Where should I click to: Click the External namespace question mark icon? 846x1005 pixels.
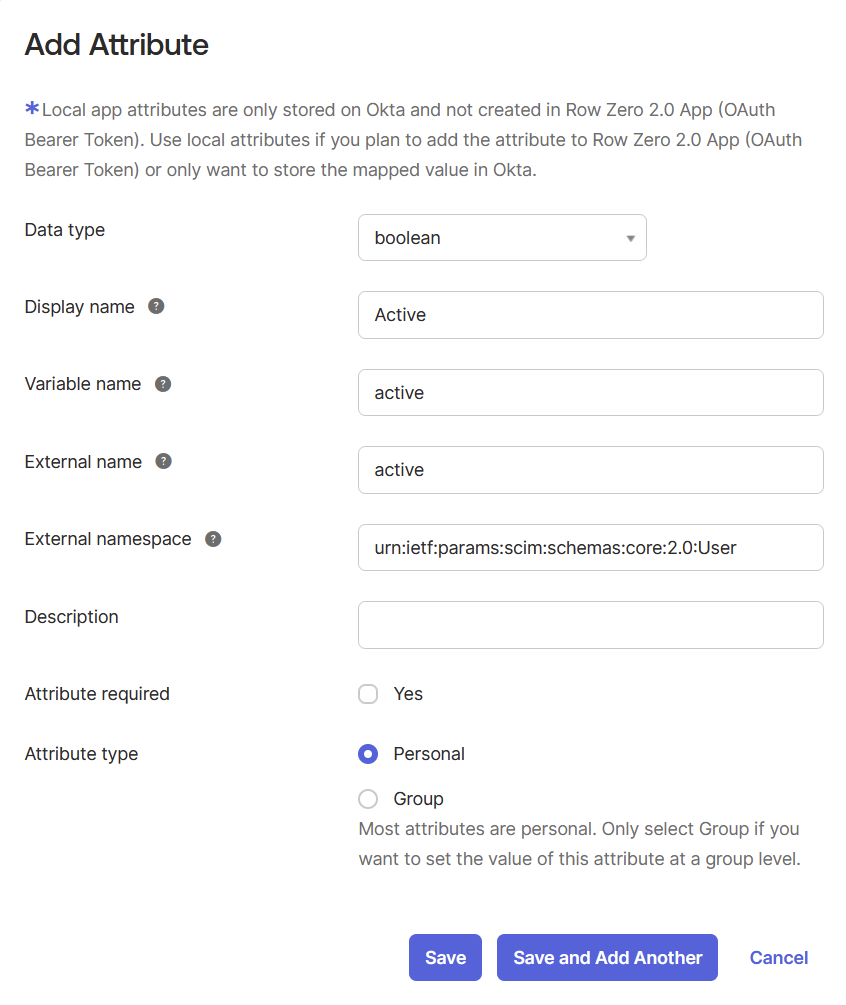(213, 539)
